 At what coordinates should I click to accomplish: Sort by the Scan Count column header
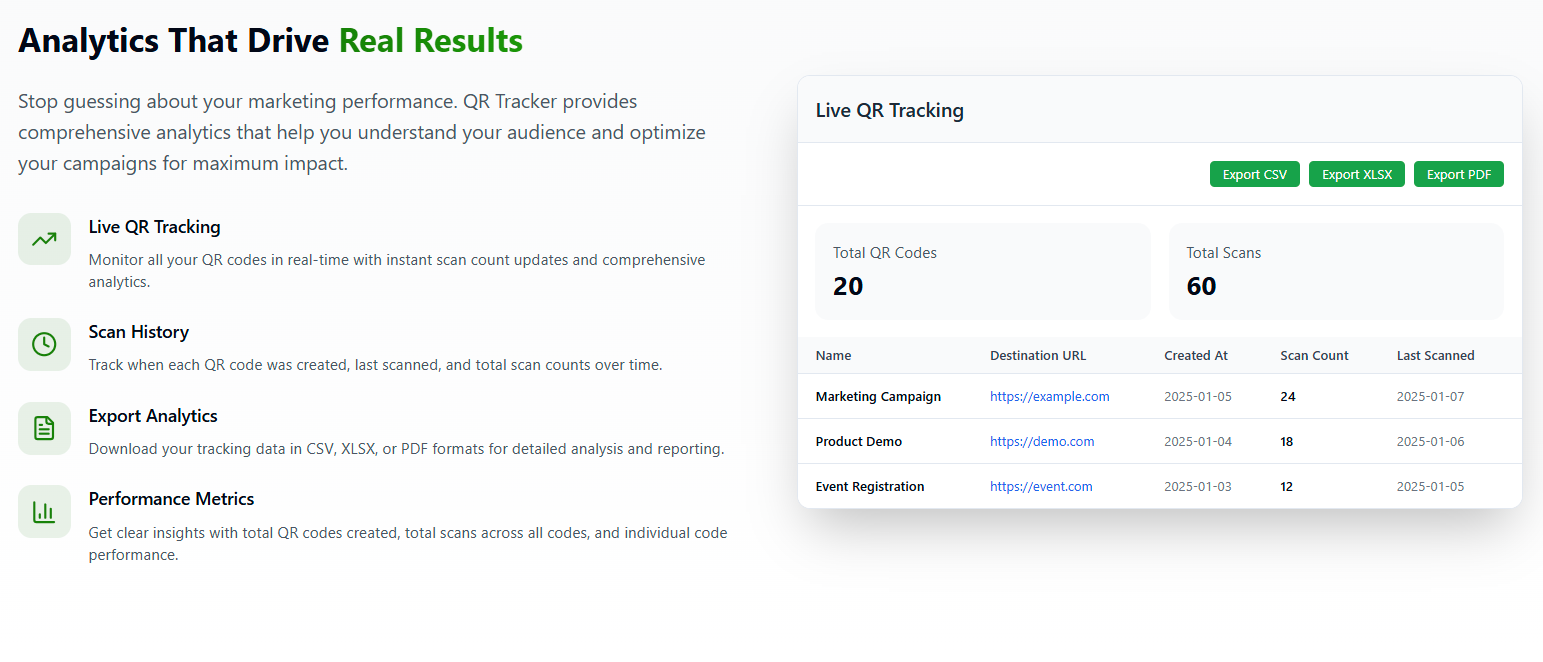1314,356
